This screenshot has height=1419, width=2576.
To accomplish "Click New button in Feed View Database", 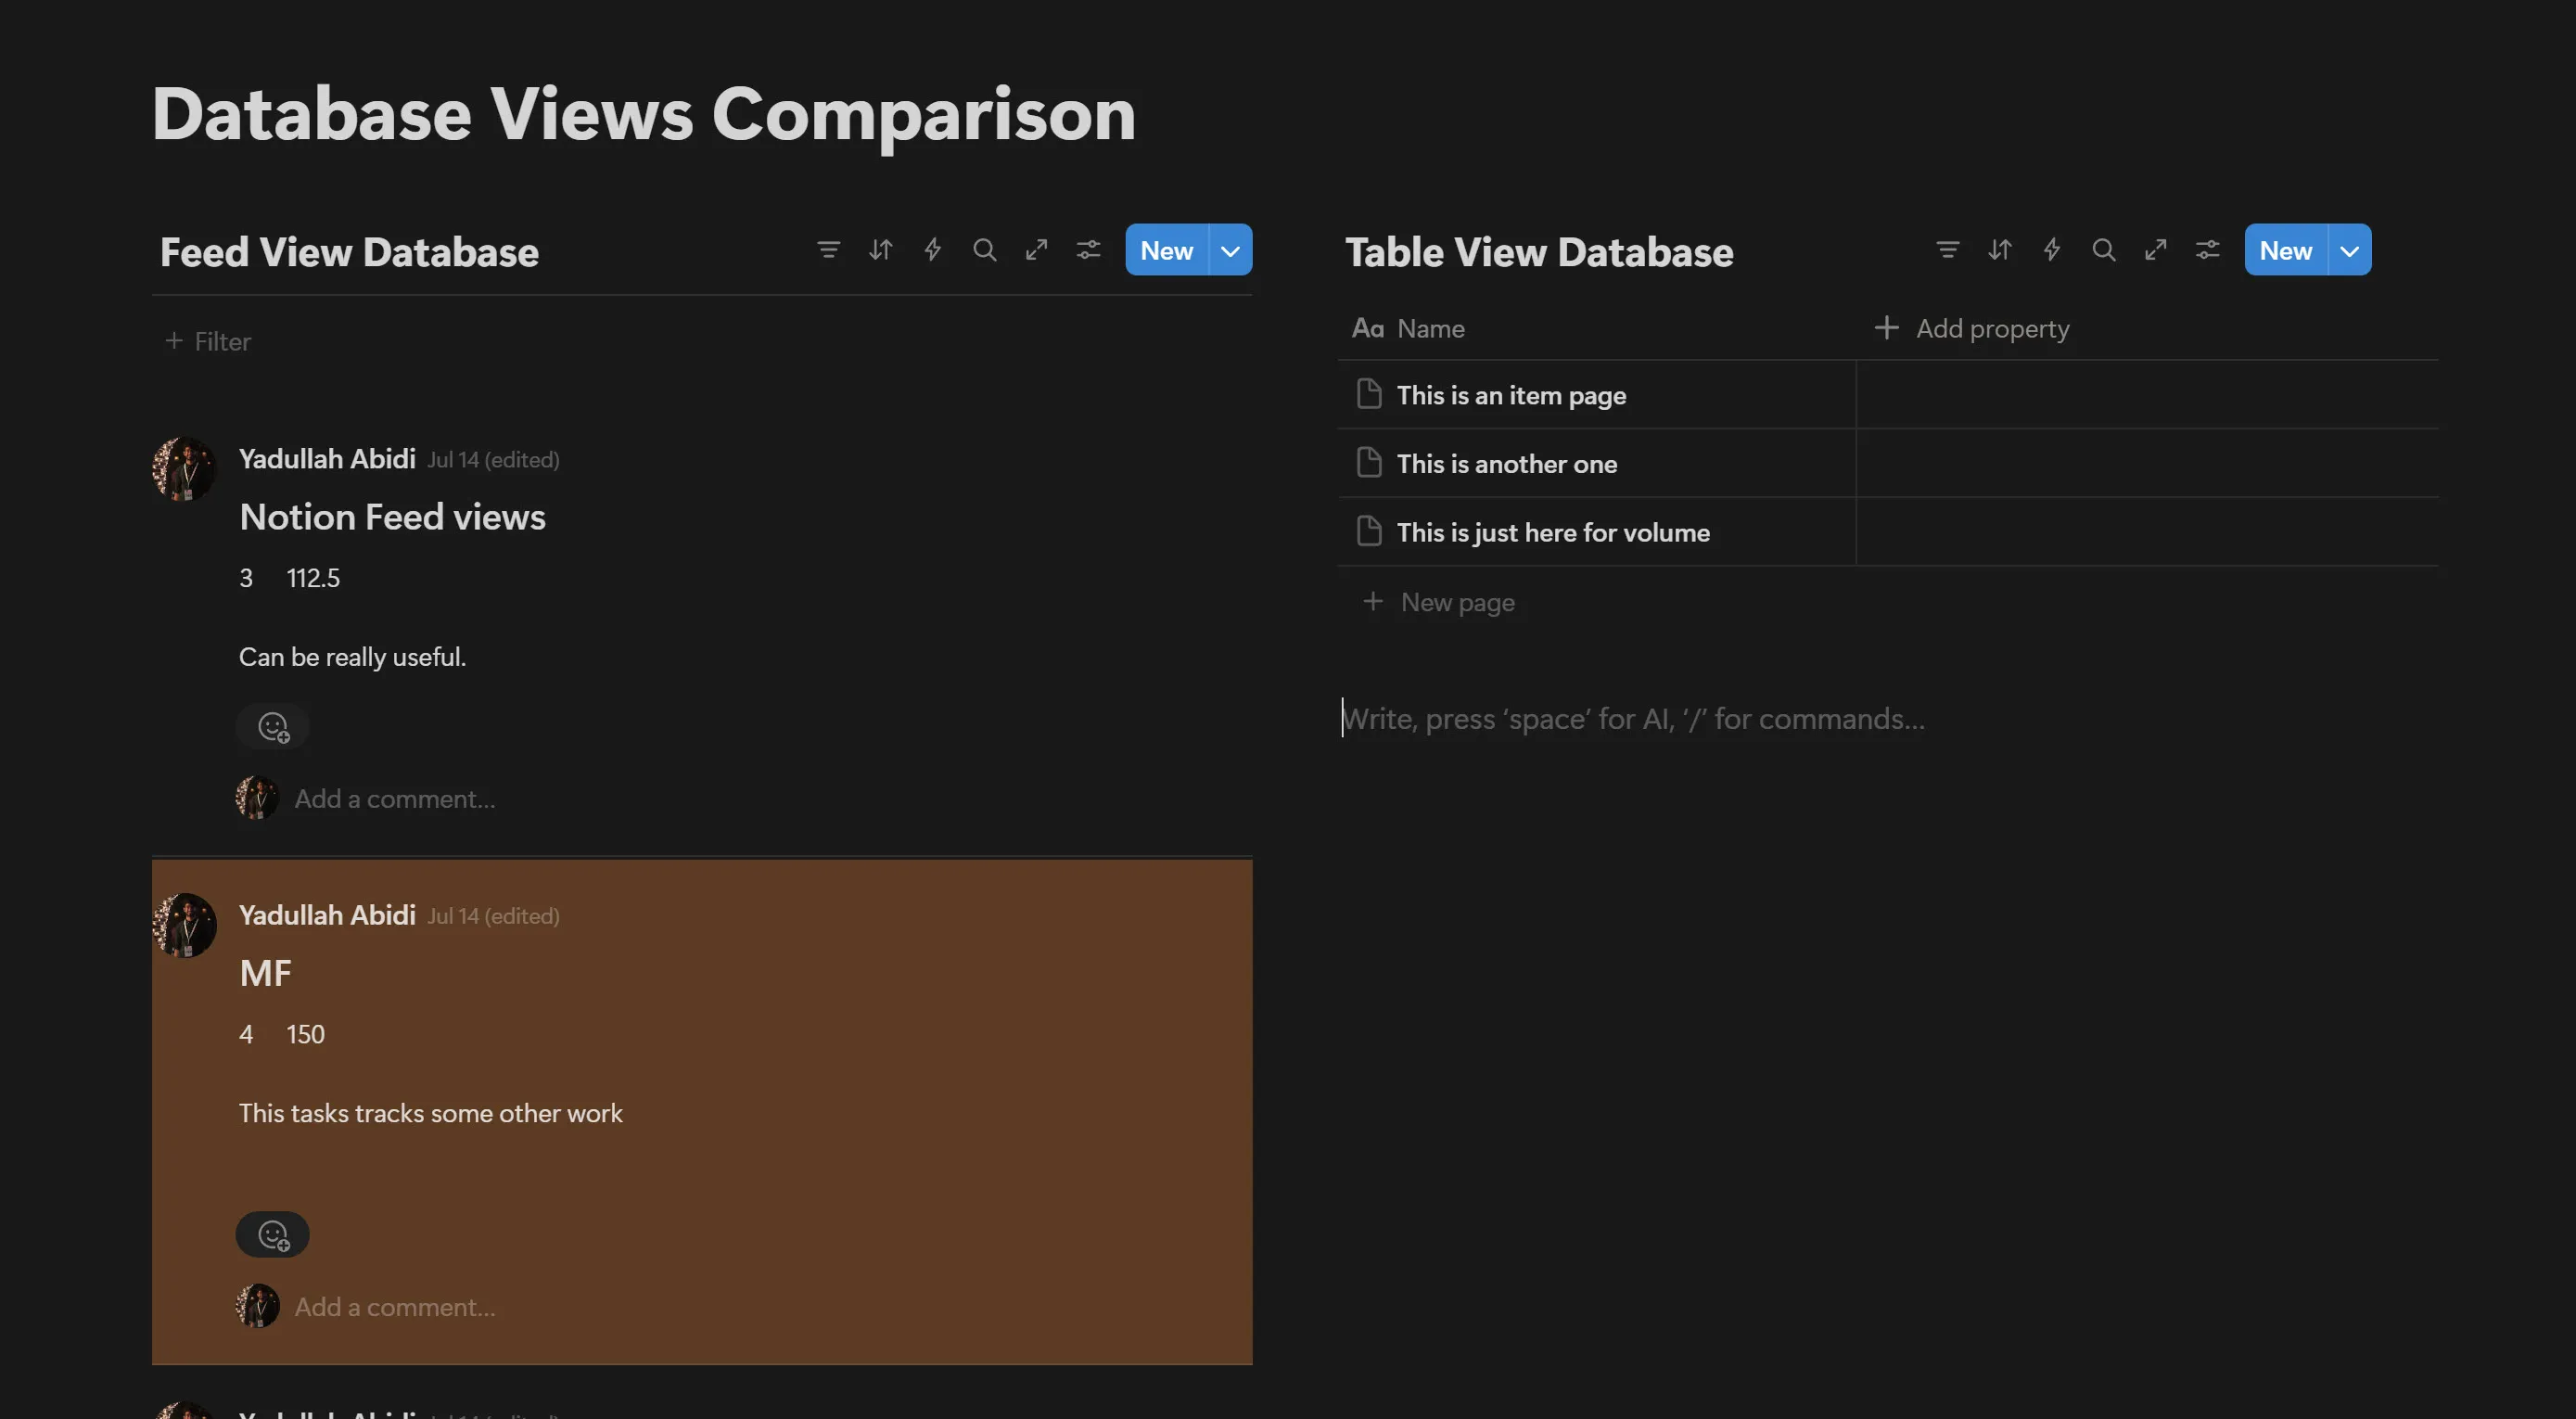I will (1166, 250).
